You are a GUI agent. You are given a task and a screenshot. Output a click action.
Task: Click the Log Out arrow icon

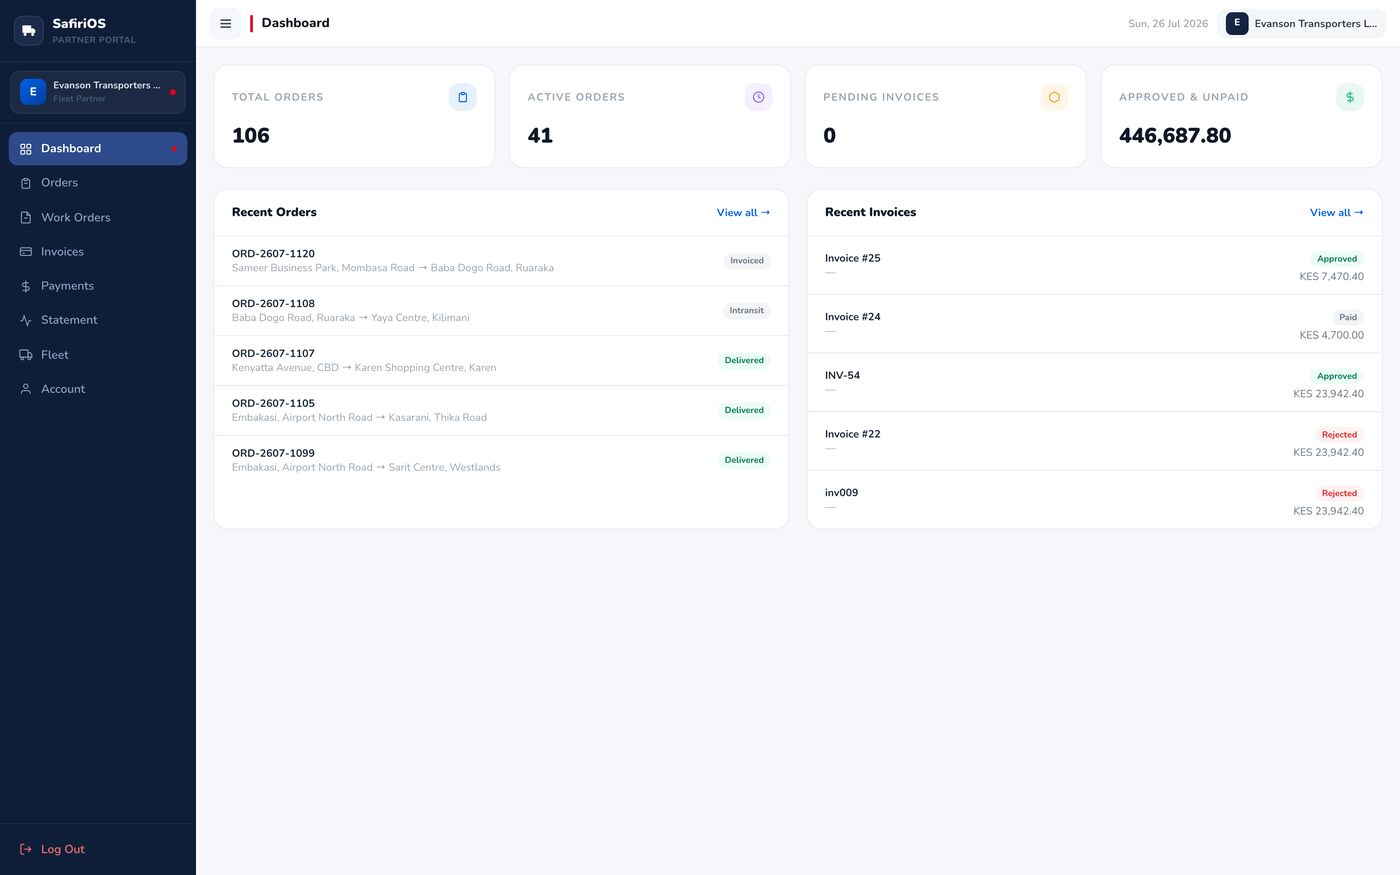coord(26,849)
